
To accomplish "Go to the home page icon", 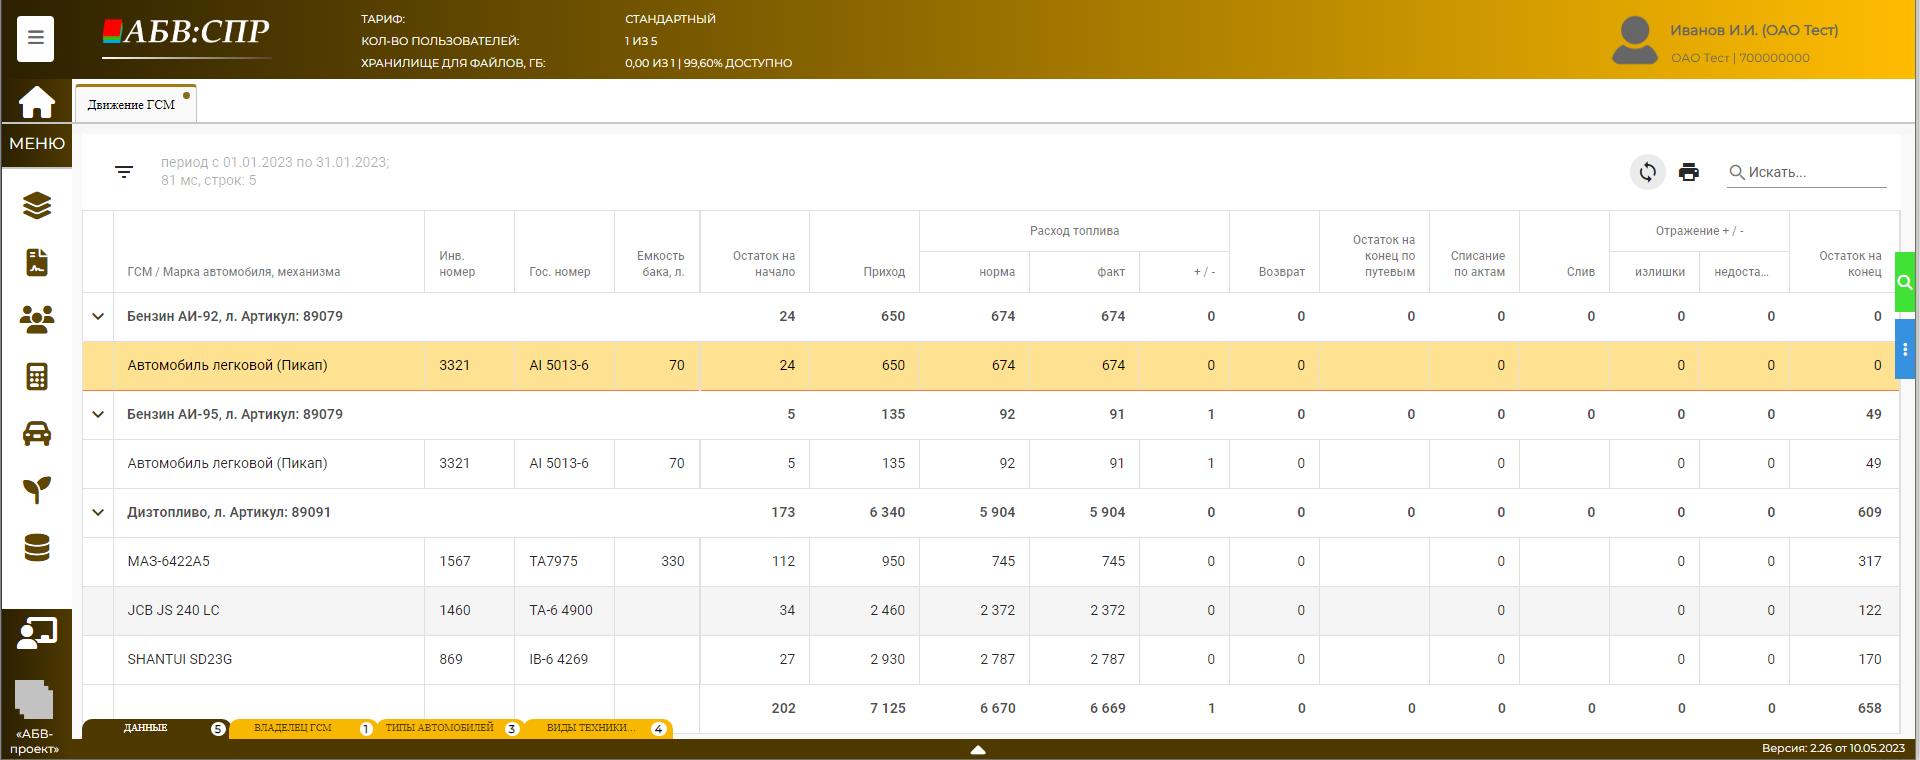I will point(36,102).
